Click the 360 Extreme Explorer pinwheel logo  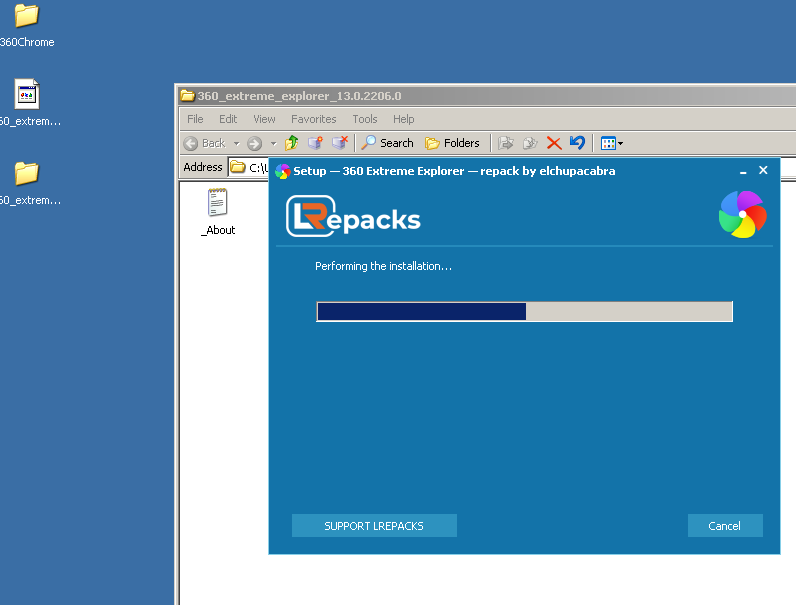click(x=743, y=214)
